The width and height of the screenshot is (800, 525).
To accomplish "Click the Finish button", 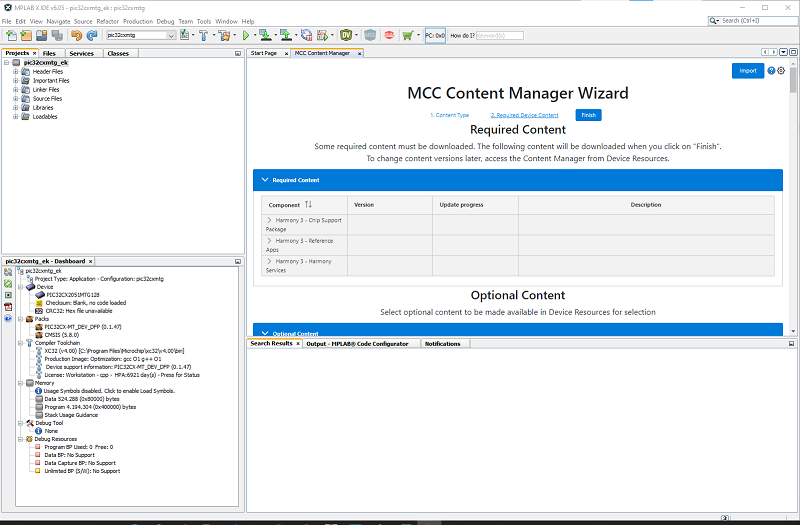I will pos(588,115).
